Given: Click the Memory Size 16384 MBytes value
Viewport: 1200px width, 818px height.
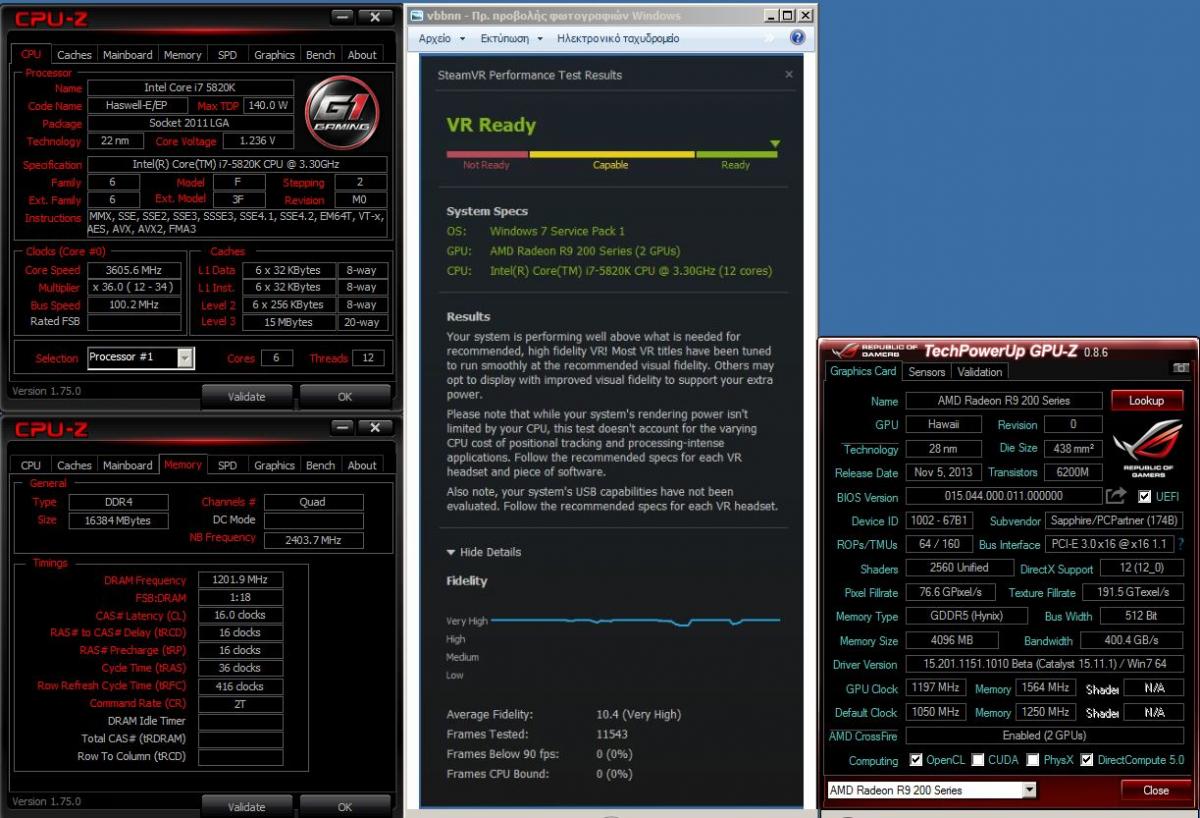Looking at the screenshot, I should (x=118, y=520).
